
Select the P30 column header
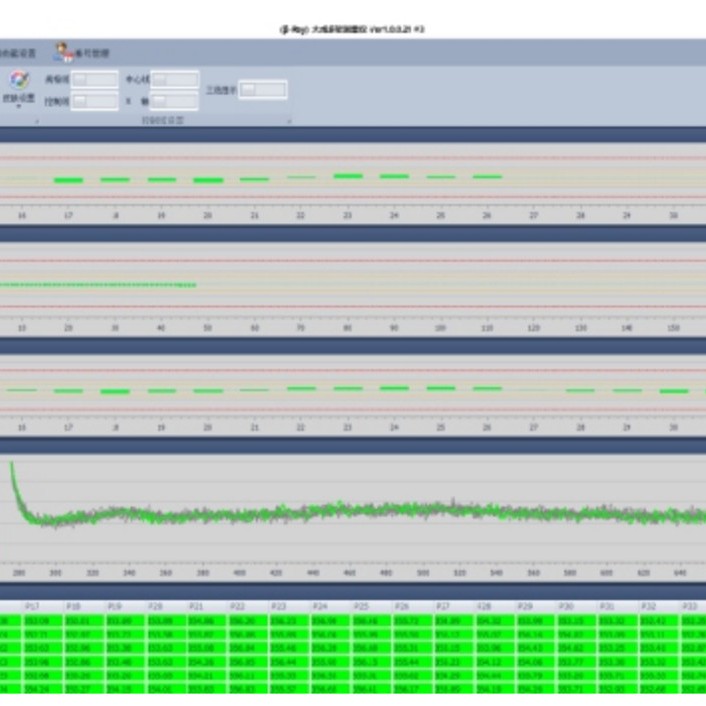pyautogui.click(x=577, y=607)
